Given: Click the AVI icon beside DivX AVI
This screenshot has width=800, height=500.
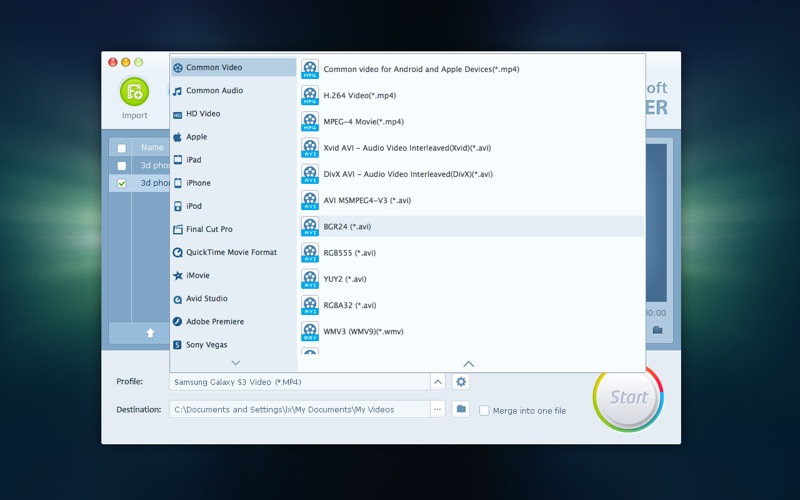Looking at the screenshot, I should (310, 174).
